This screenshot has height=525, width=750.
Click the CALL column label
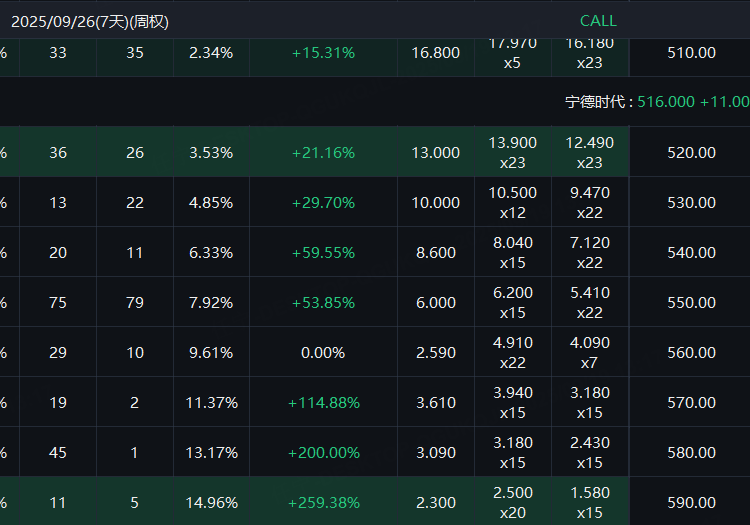598,20
